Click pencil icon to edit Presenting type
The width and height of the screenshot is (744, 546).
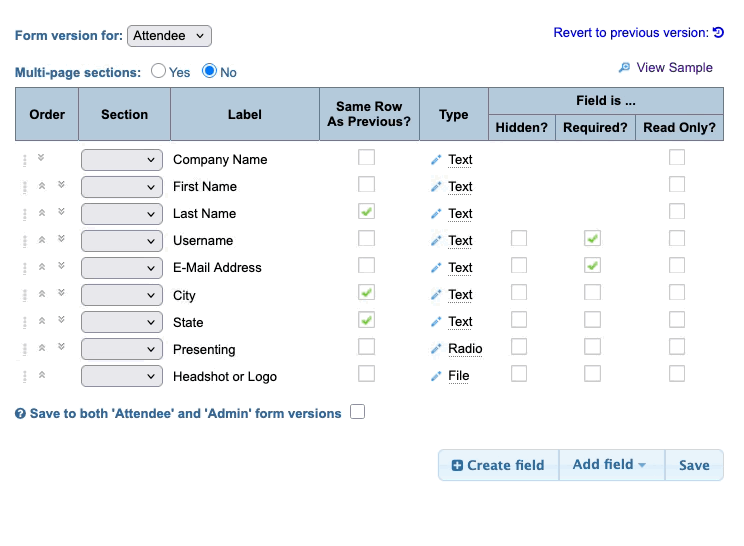click(x=436, y=349)
